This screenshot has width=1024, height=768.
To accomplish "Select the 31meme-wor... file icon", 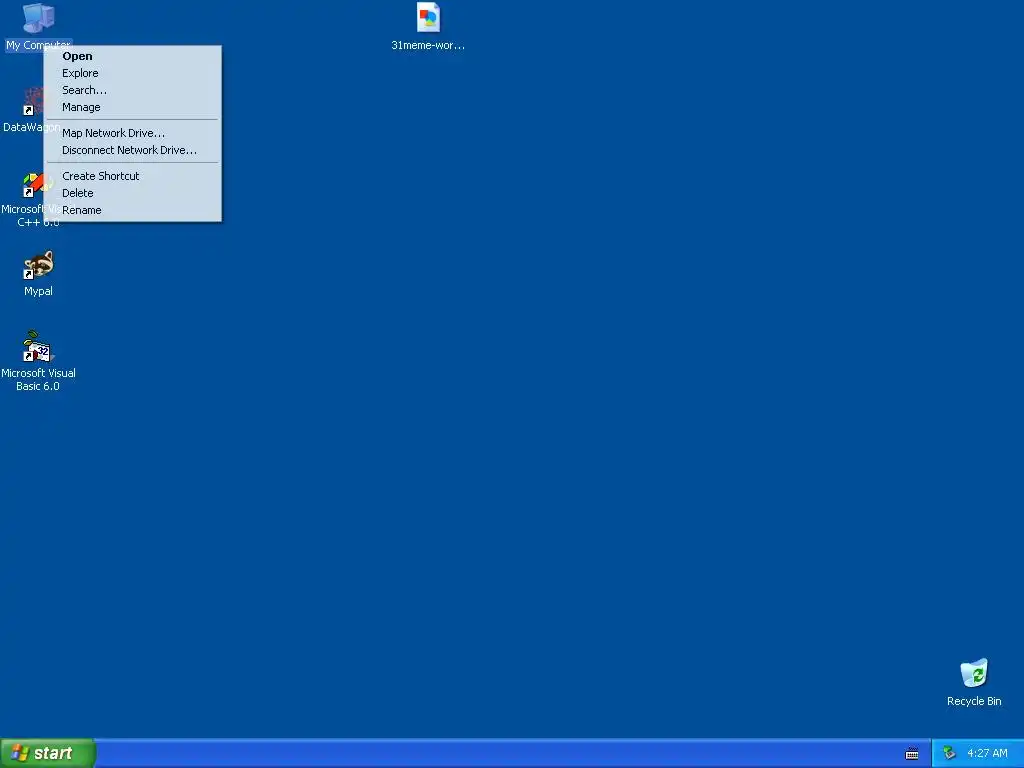I will 428,18.
